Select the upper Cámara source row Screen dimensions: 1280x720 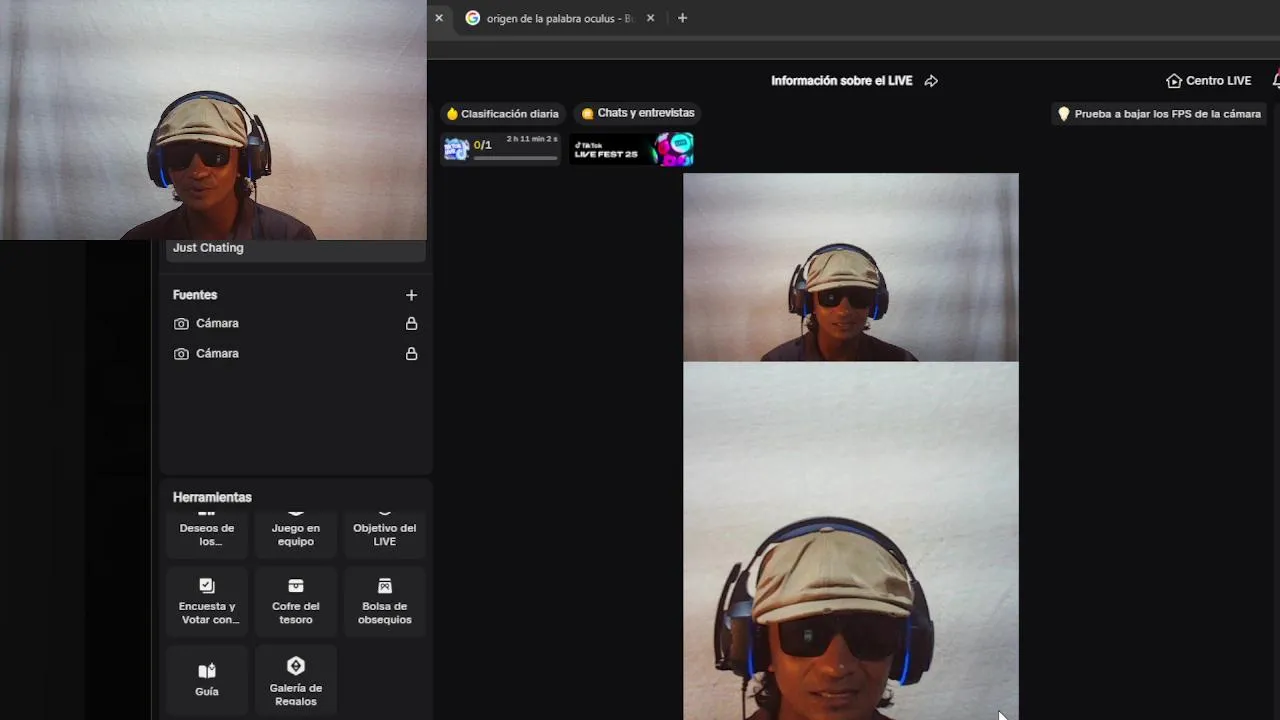295,324
